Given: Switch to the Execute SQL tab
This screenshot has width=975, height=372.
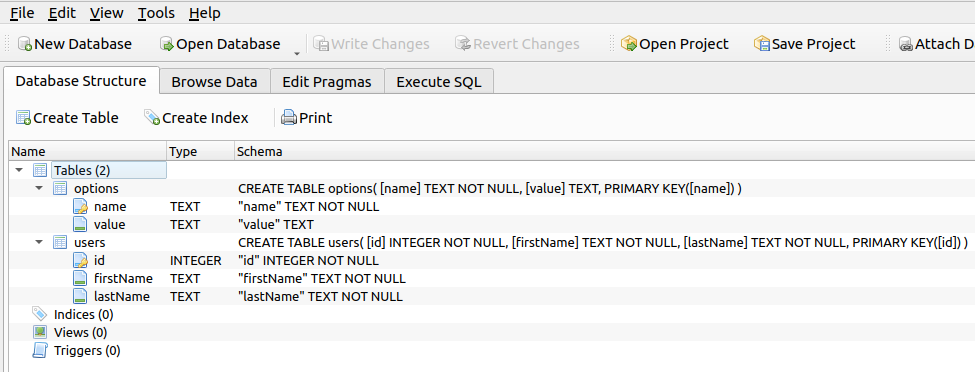Looking at the screenshot, I should [439, 81].
